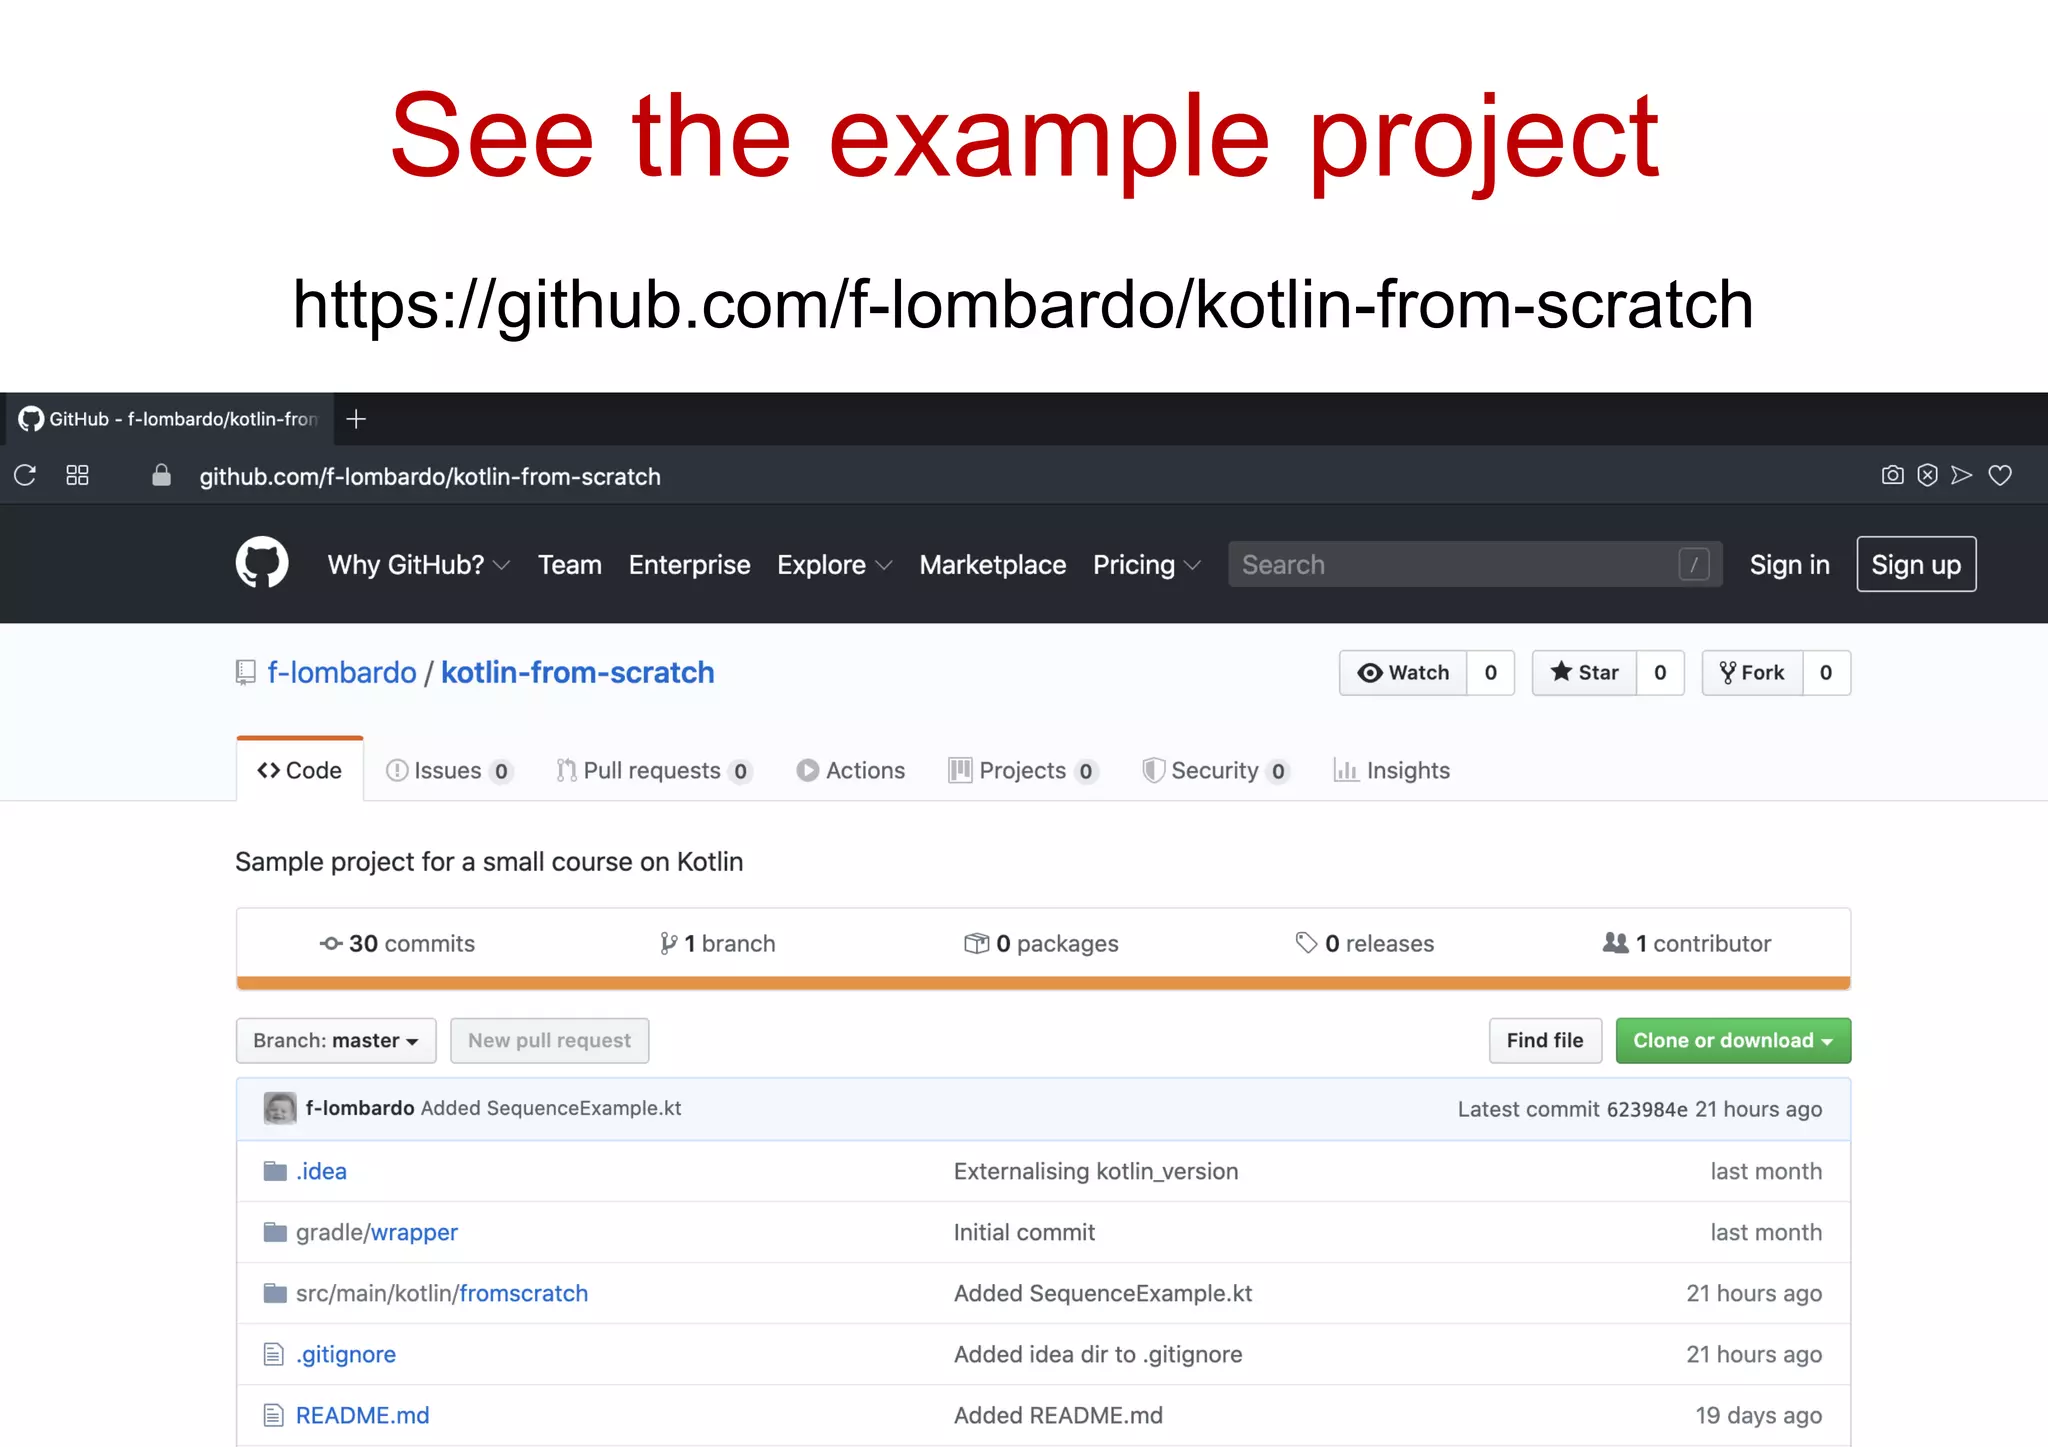Fork the repository
This screenshot has height=1447, width=2048.
(1753, 673)
